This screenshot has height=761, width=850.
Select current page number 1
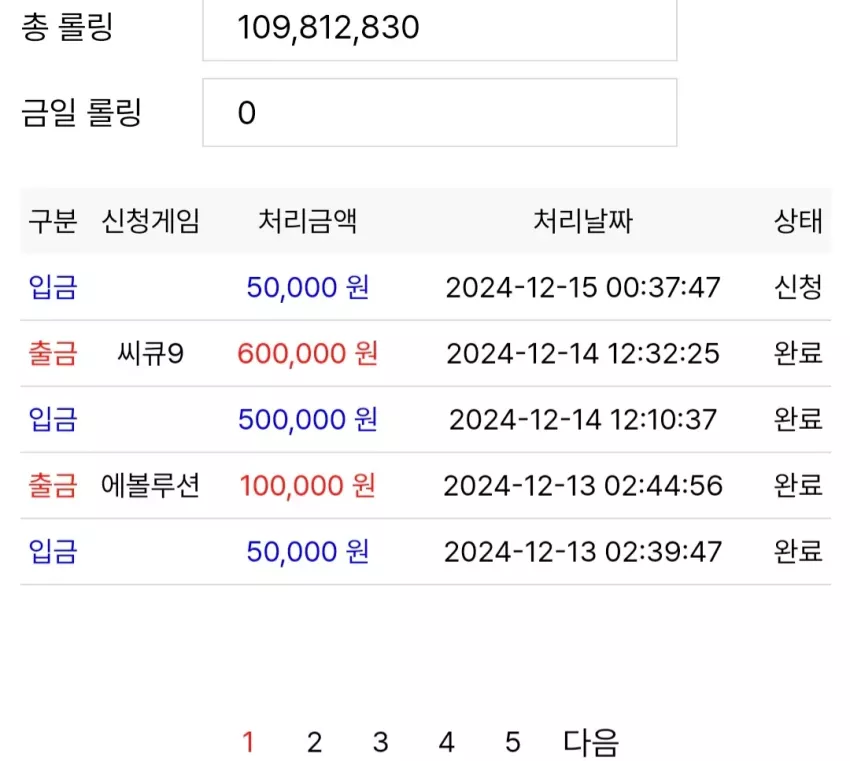click(248, 742)
